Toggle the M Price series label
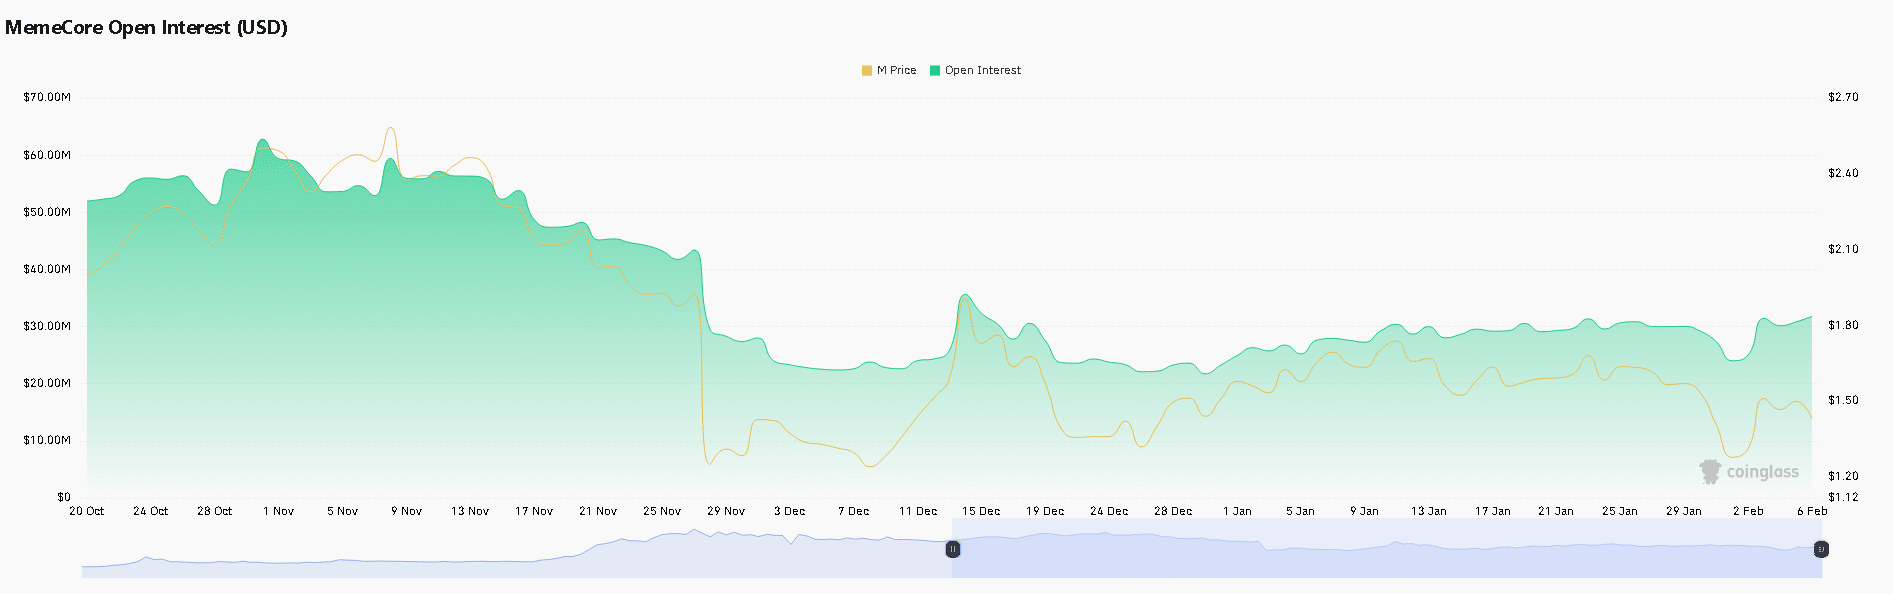Viewport: 1893px width, 594px height. (x=896, y=71)
